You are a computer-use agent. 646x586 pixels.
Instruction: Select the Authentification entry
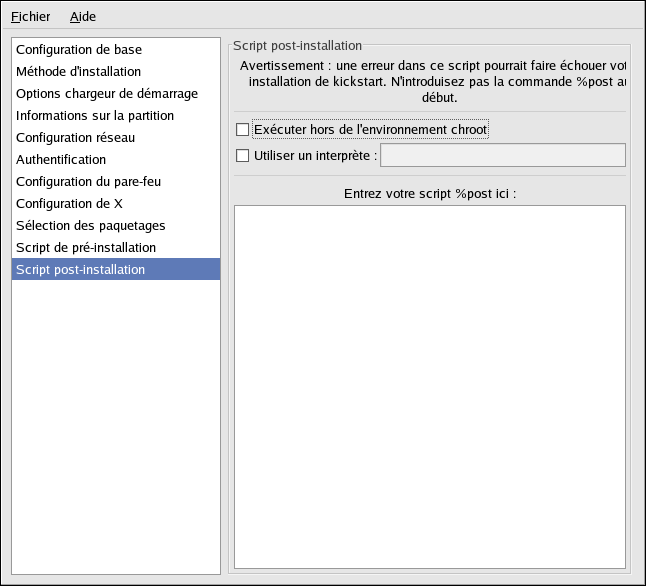(116, 159)
